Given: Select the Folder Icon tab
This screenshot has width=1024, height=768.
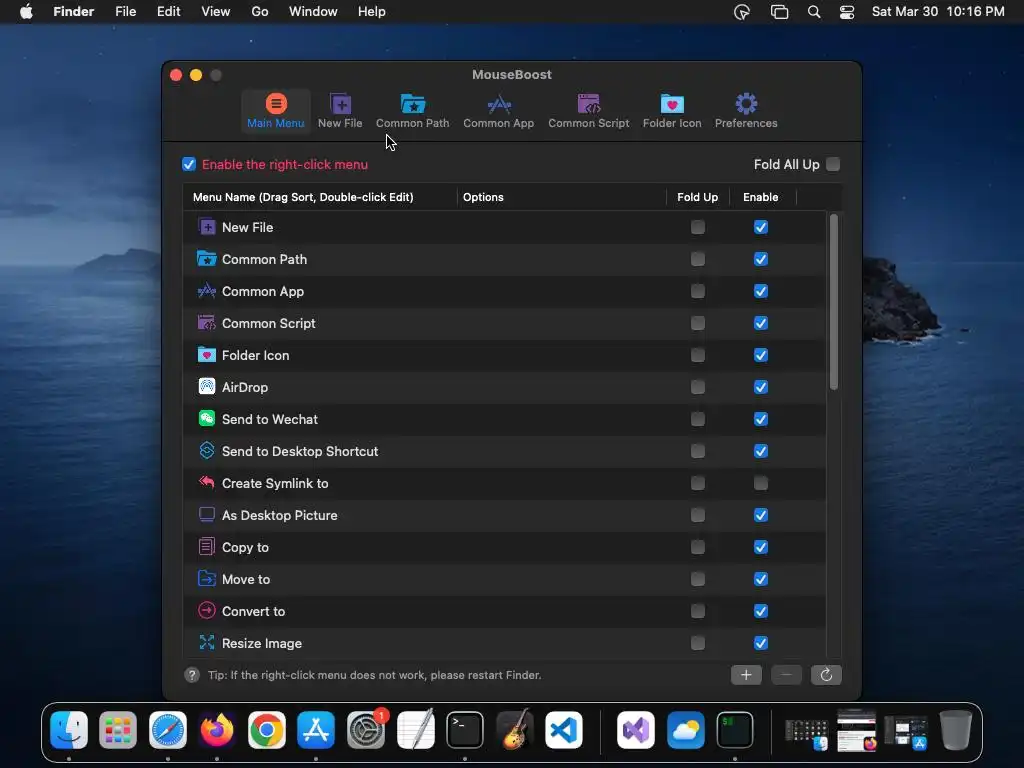Looking at the screenshot, I should 671,111.
